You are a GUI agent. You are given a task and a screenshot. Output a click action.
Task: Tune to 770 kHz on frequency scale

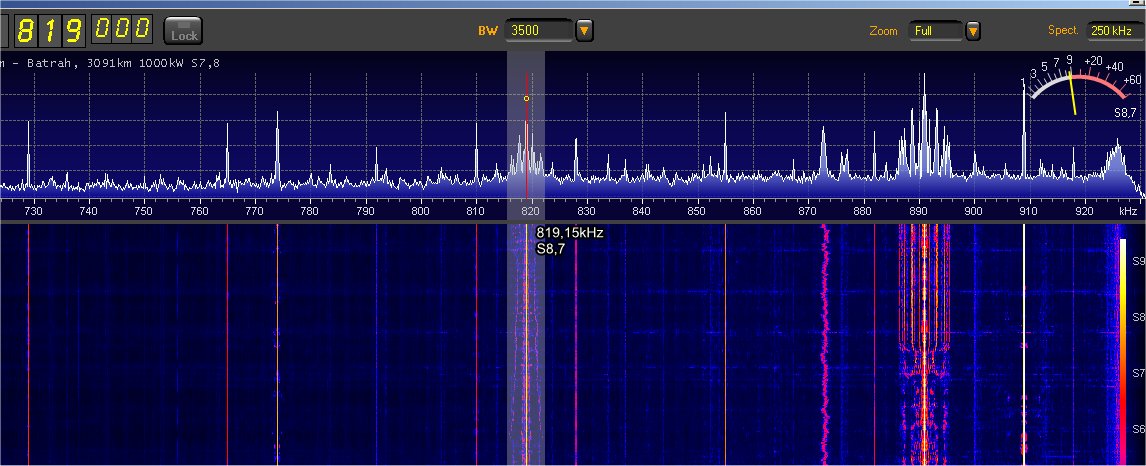pos(254,211)
